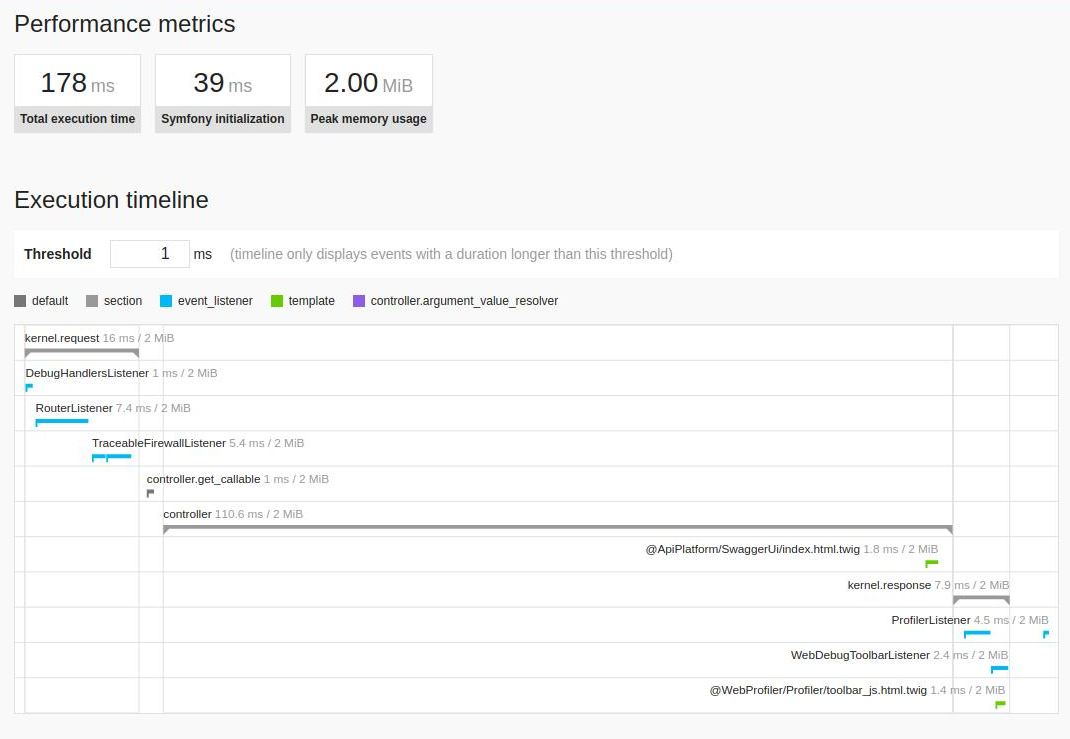Select the controller.get_callable timeline marker
This screenshot has width=1070, height=739.
click(150, 493)
